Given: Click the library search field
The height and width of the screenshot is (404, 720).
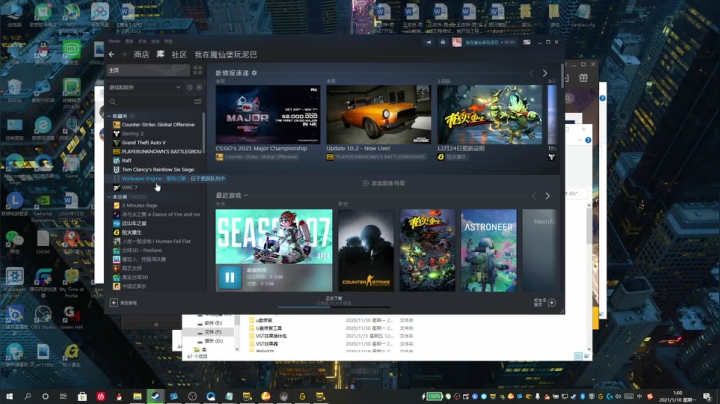Looking at the screenshot, I should click(x=151, y=101).
